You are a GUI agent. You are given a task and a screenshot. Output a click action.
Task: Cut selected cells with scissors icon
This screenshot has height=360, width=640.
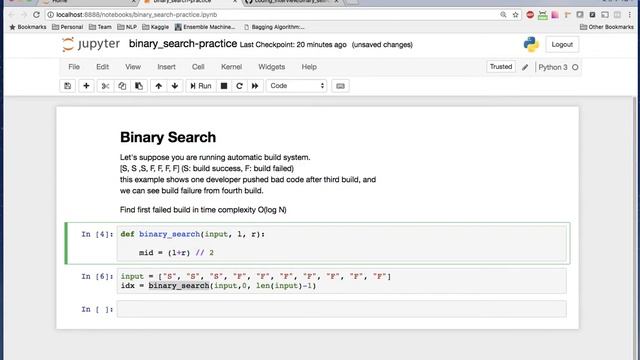(105, 86)
